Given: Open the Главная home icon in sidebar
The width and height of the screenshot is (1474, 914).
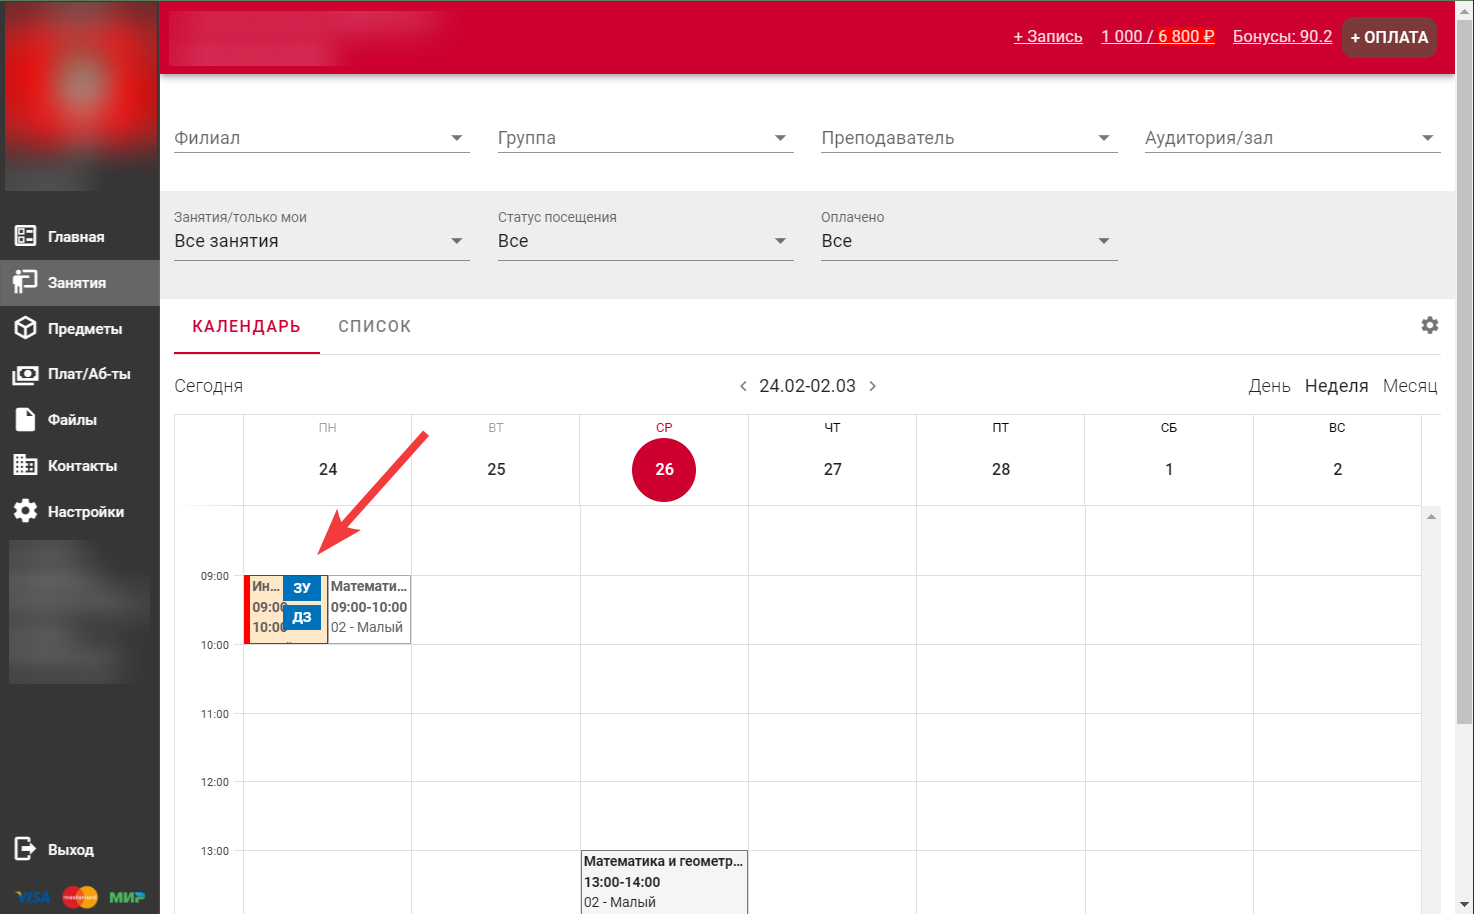Looking at the screenshot, I should (26, 236).
